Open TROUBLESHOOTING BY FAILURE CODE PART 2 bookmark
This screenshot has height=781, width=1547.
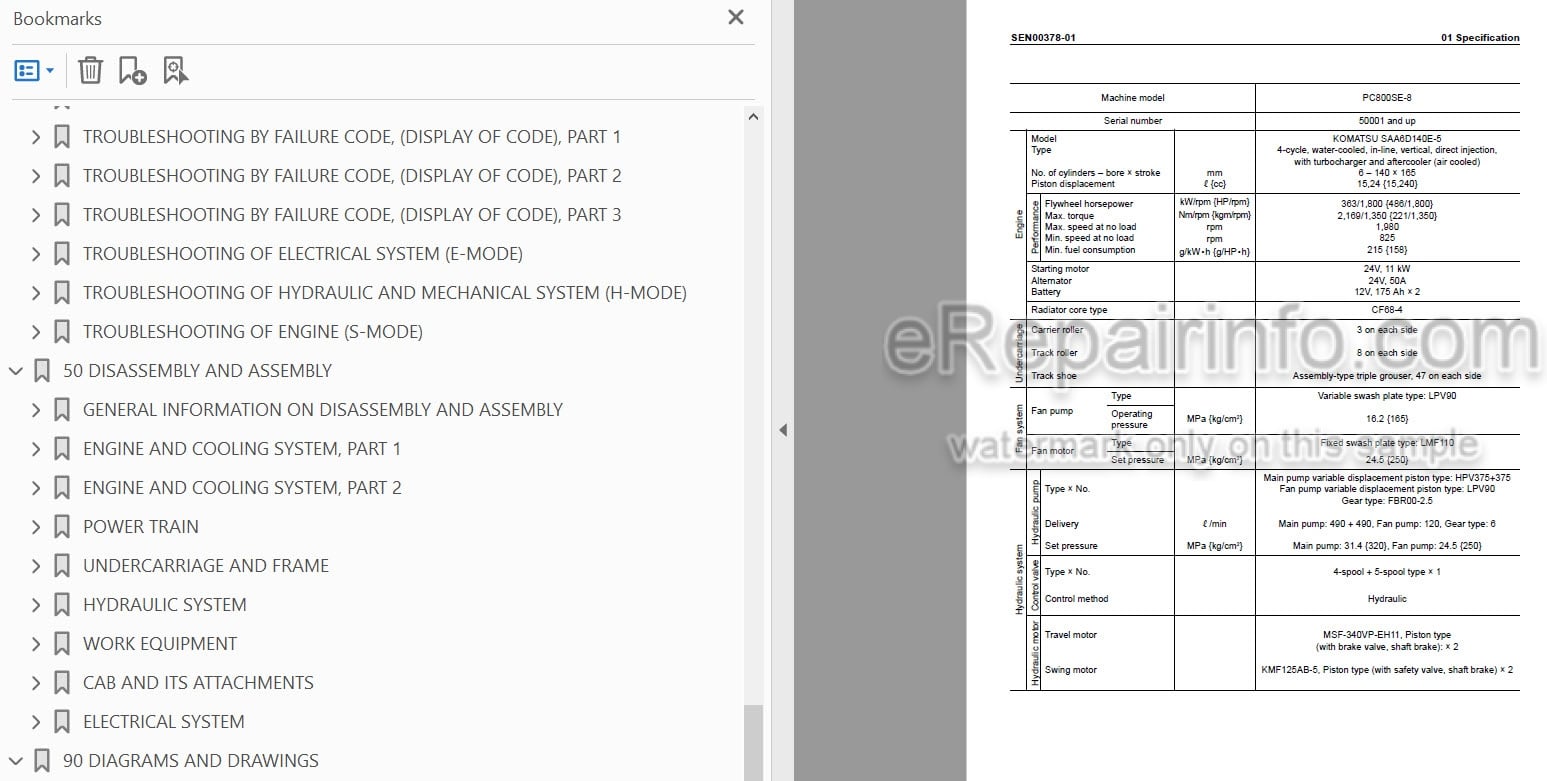pyautogui.click(x=352, y=176)
